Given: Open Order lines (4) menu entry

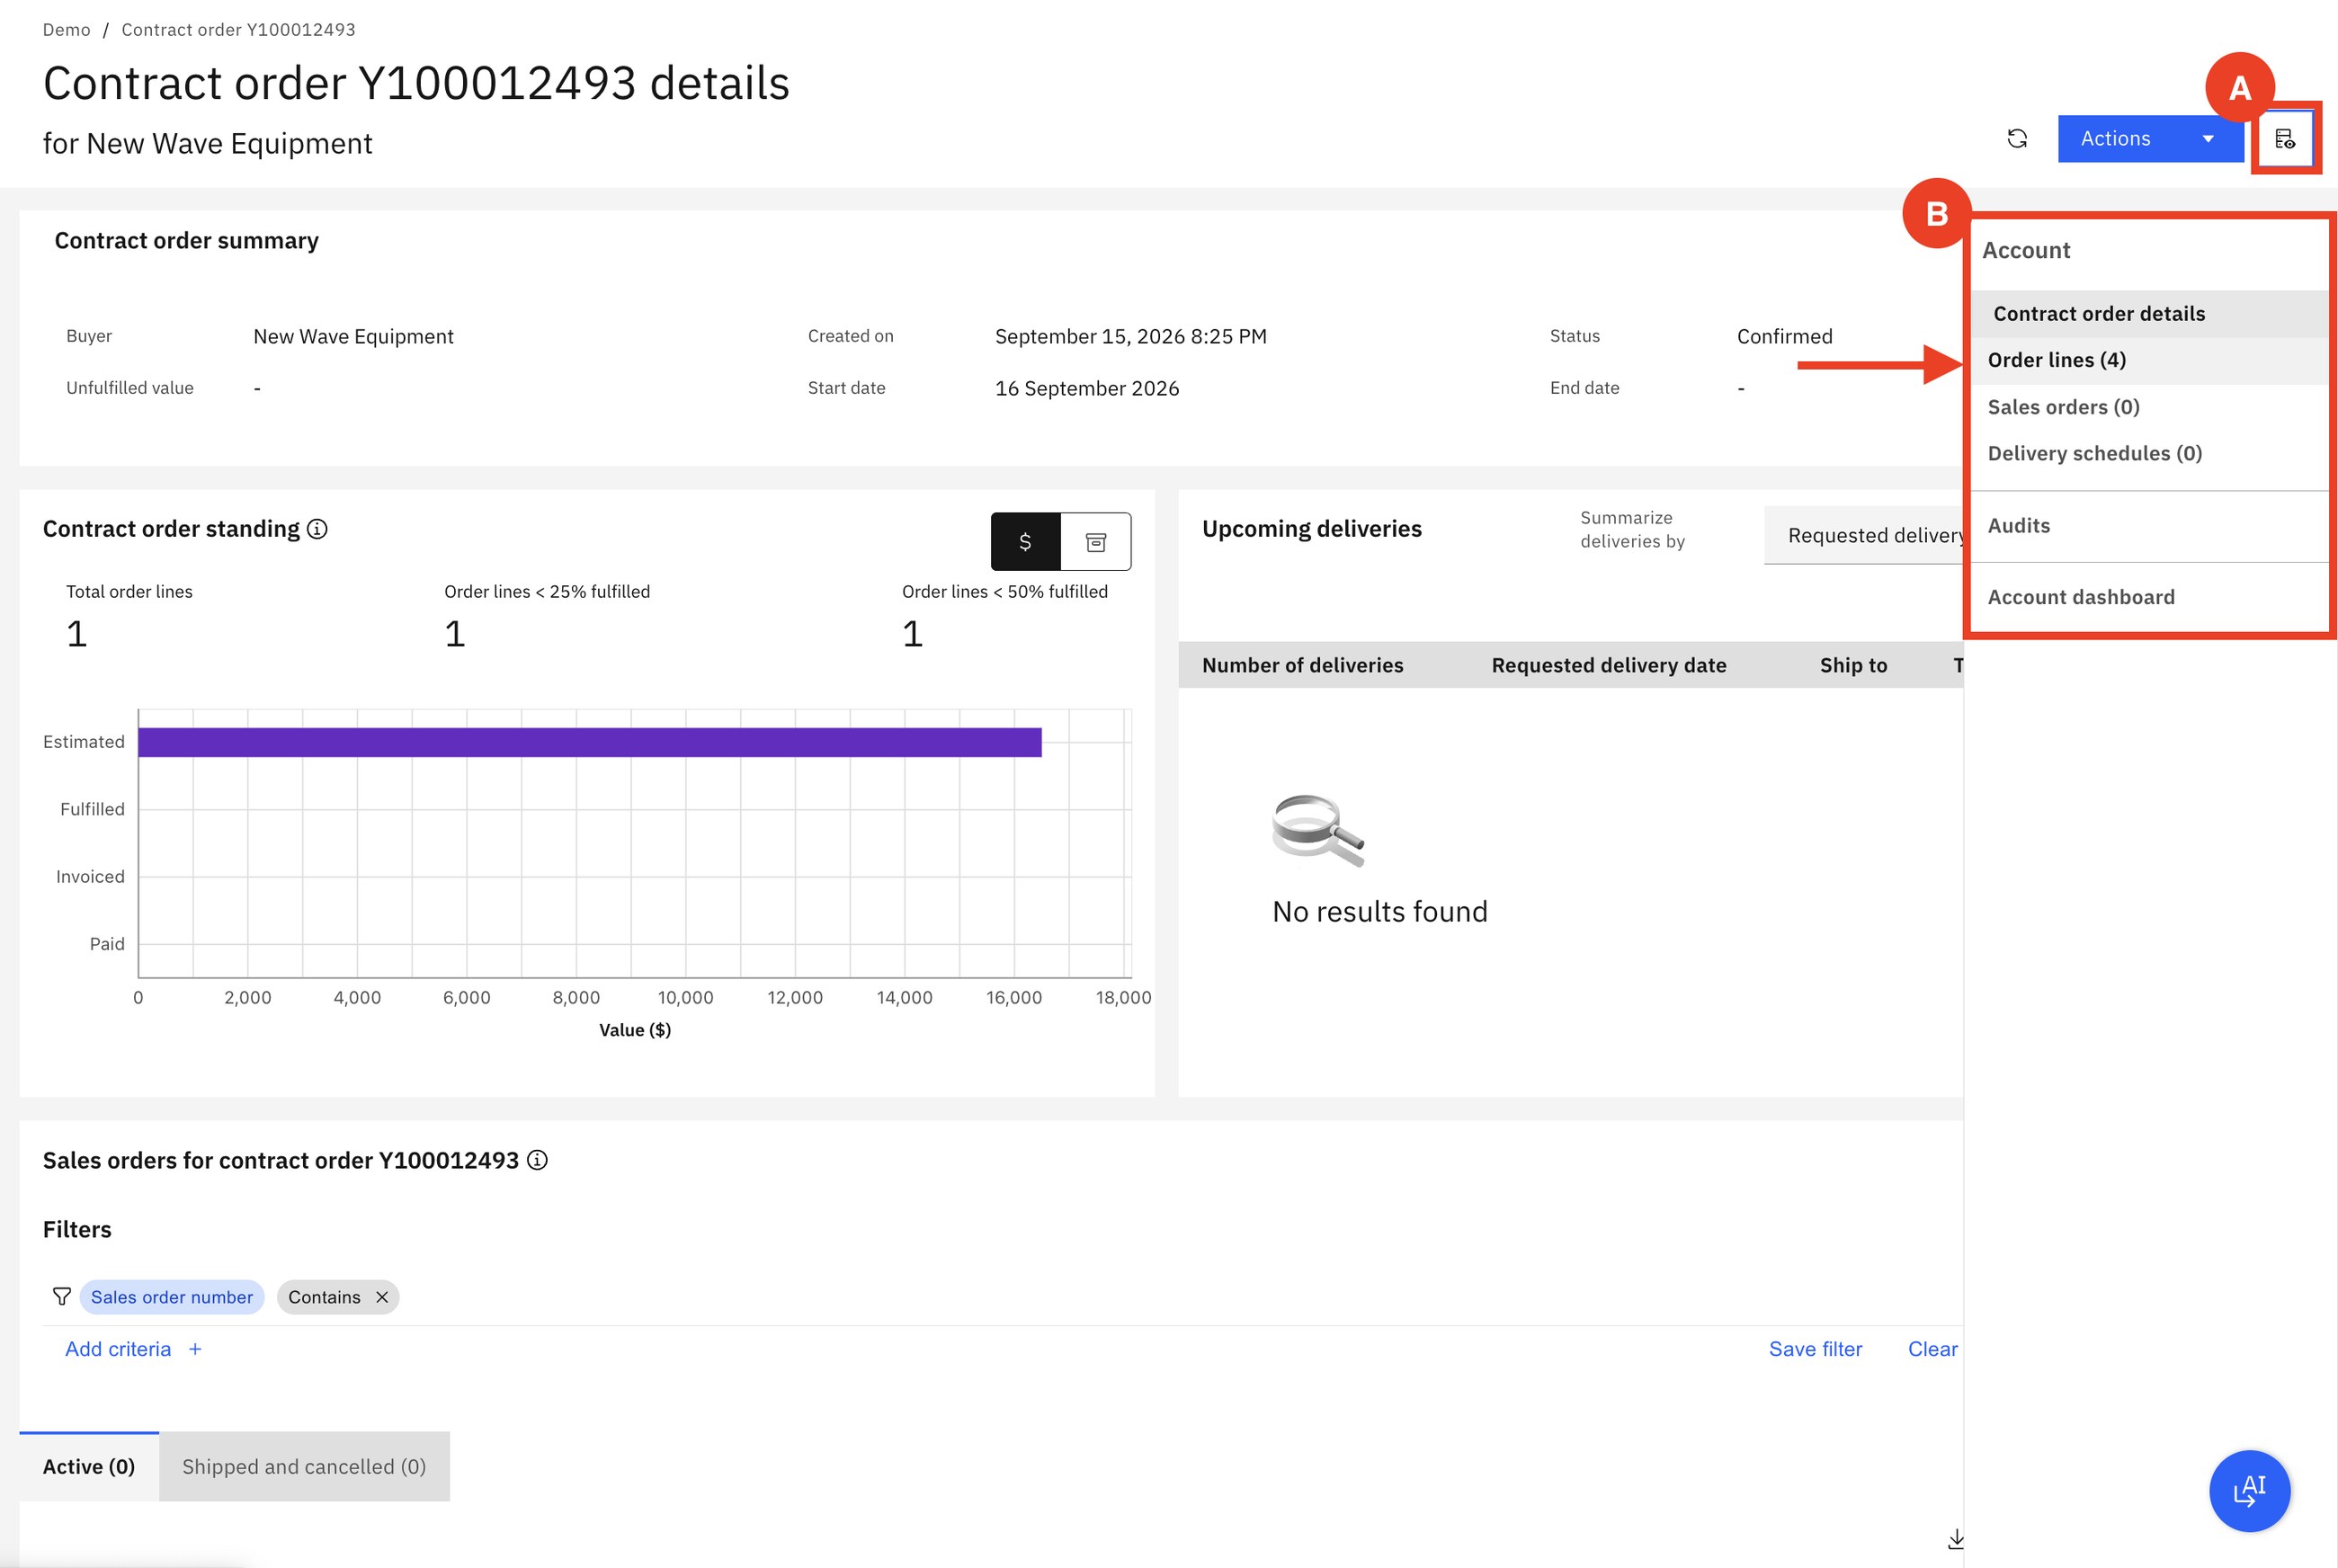Looking at the screenshot, I should click(2149, 360).
